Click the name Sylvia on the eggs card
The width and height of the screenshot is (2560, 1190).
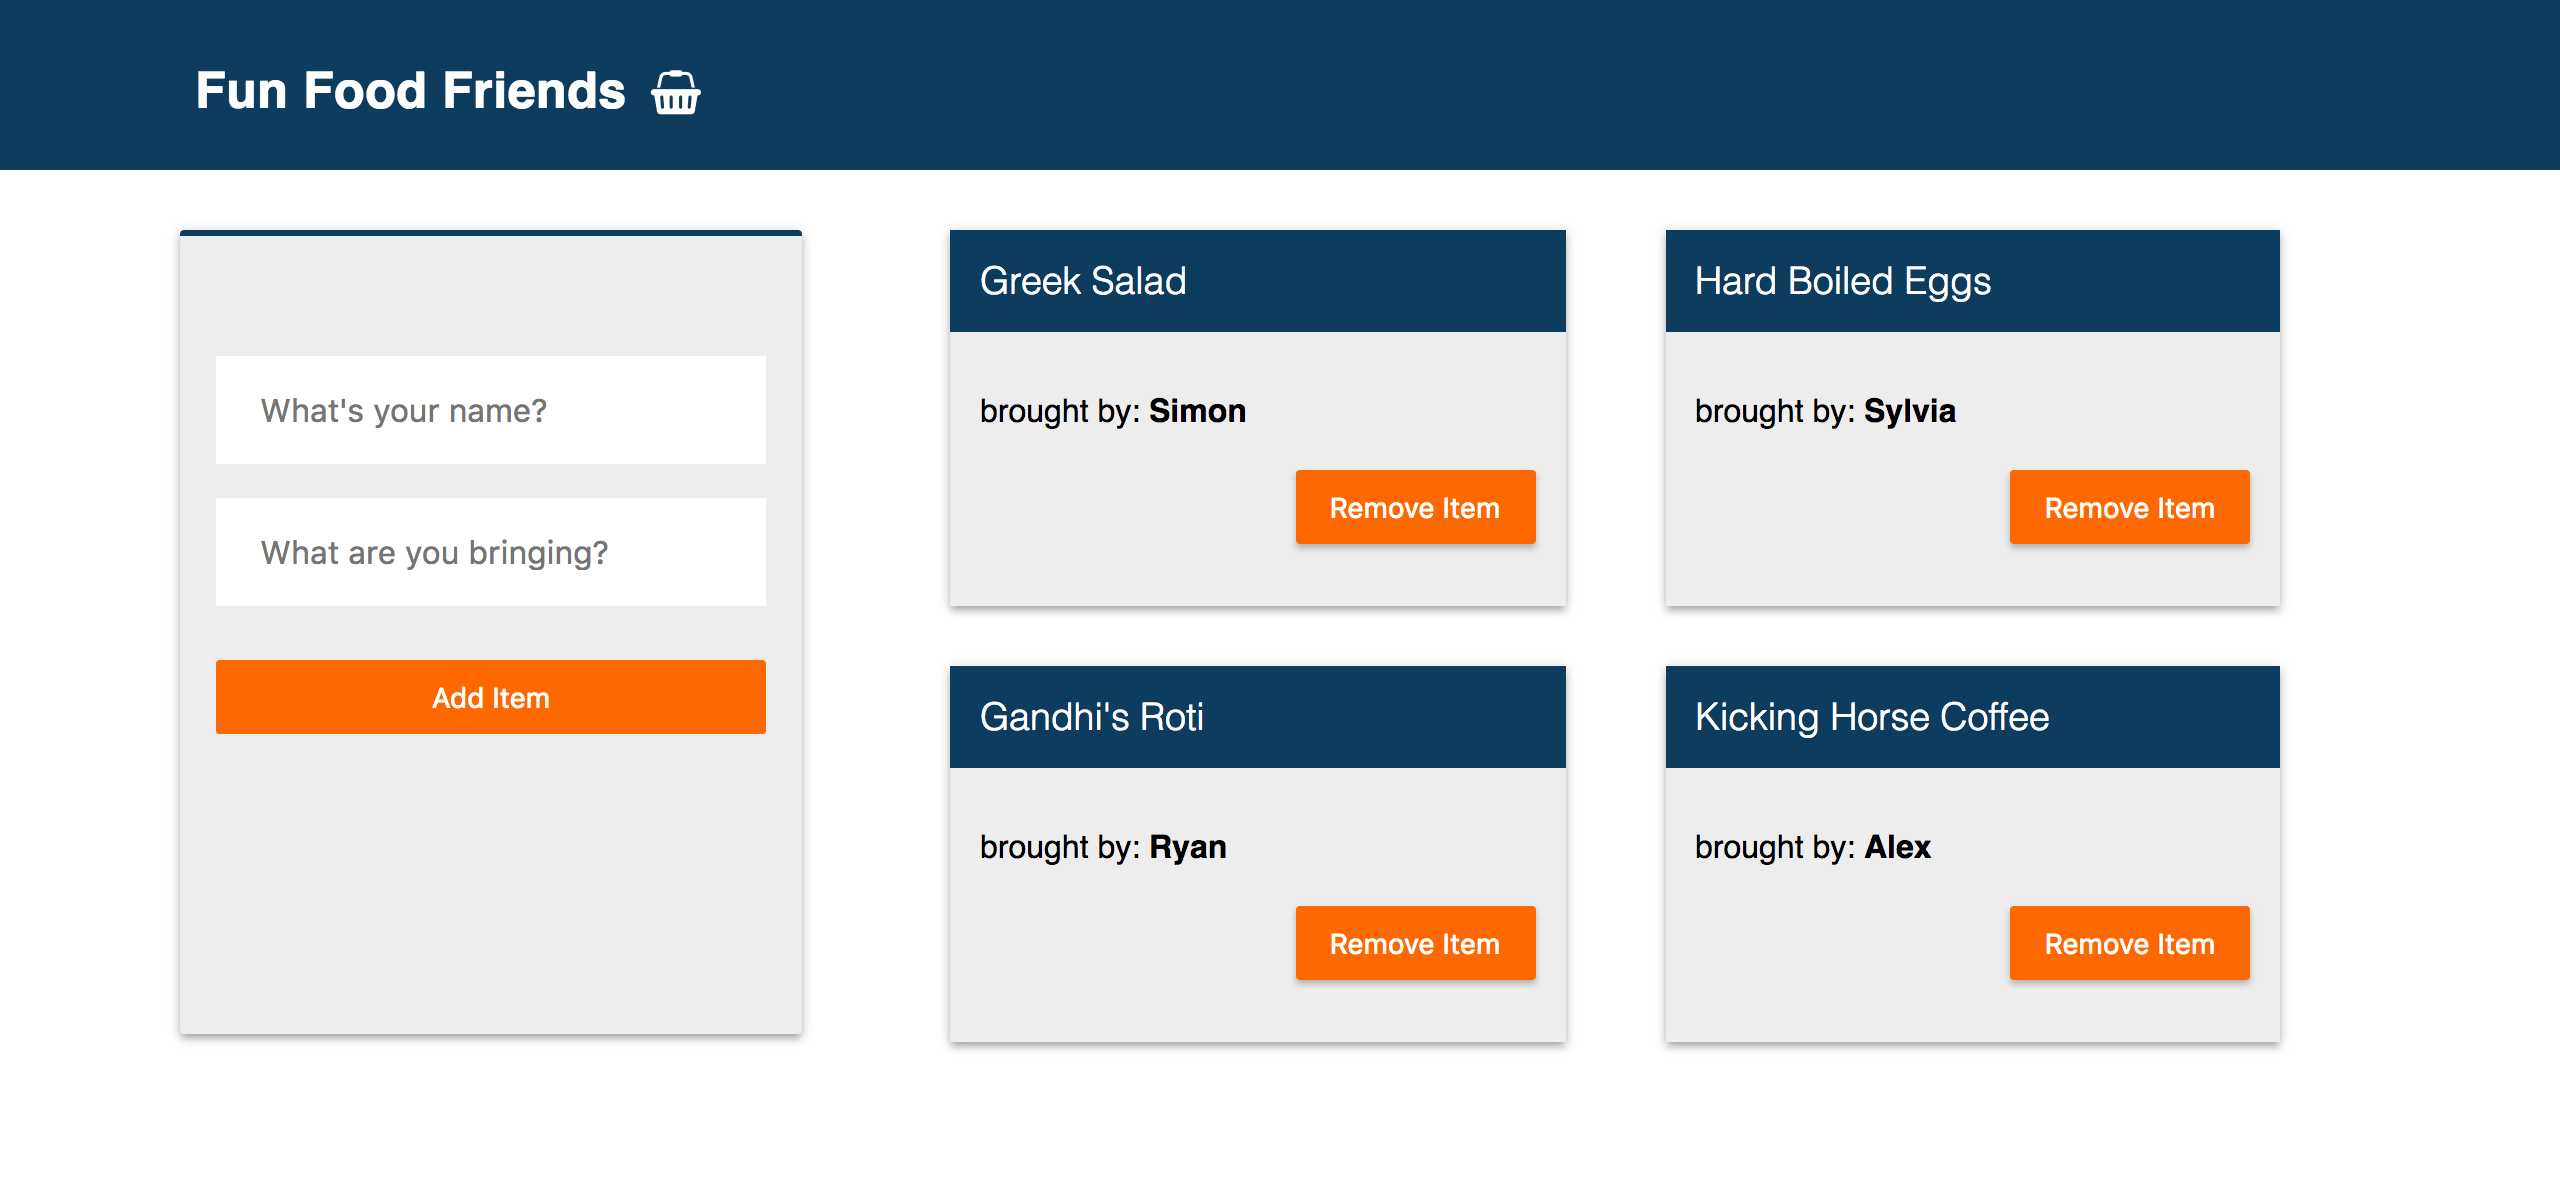point(1909,411)
